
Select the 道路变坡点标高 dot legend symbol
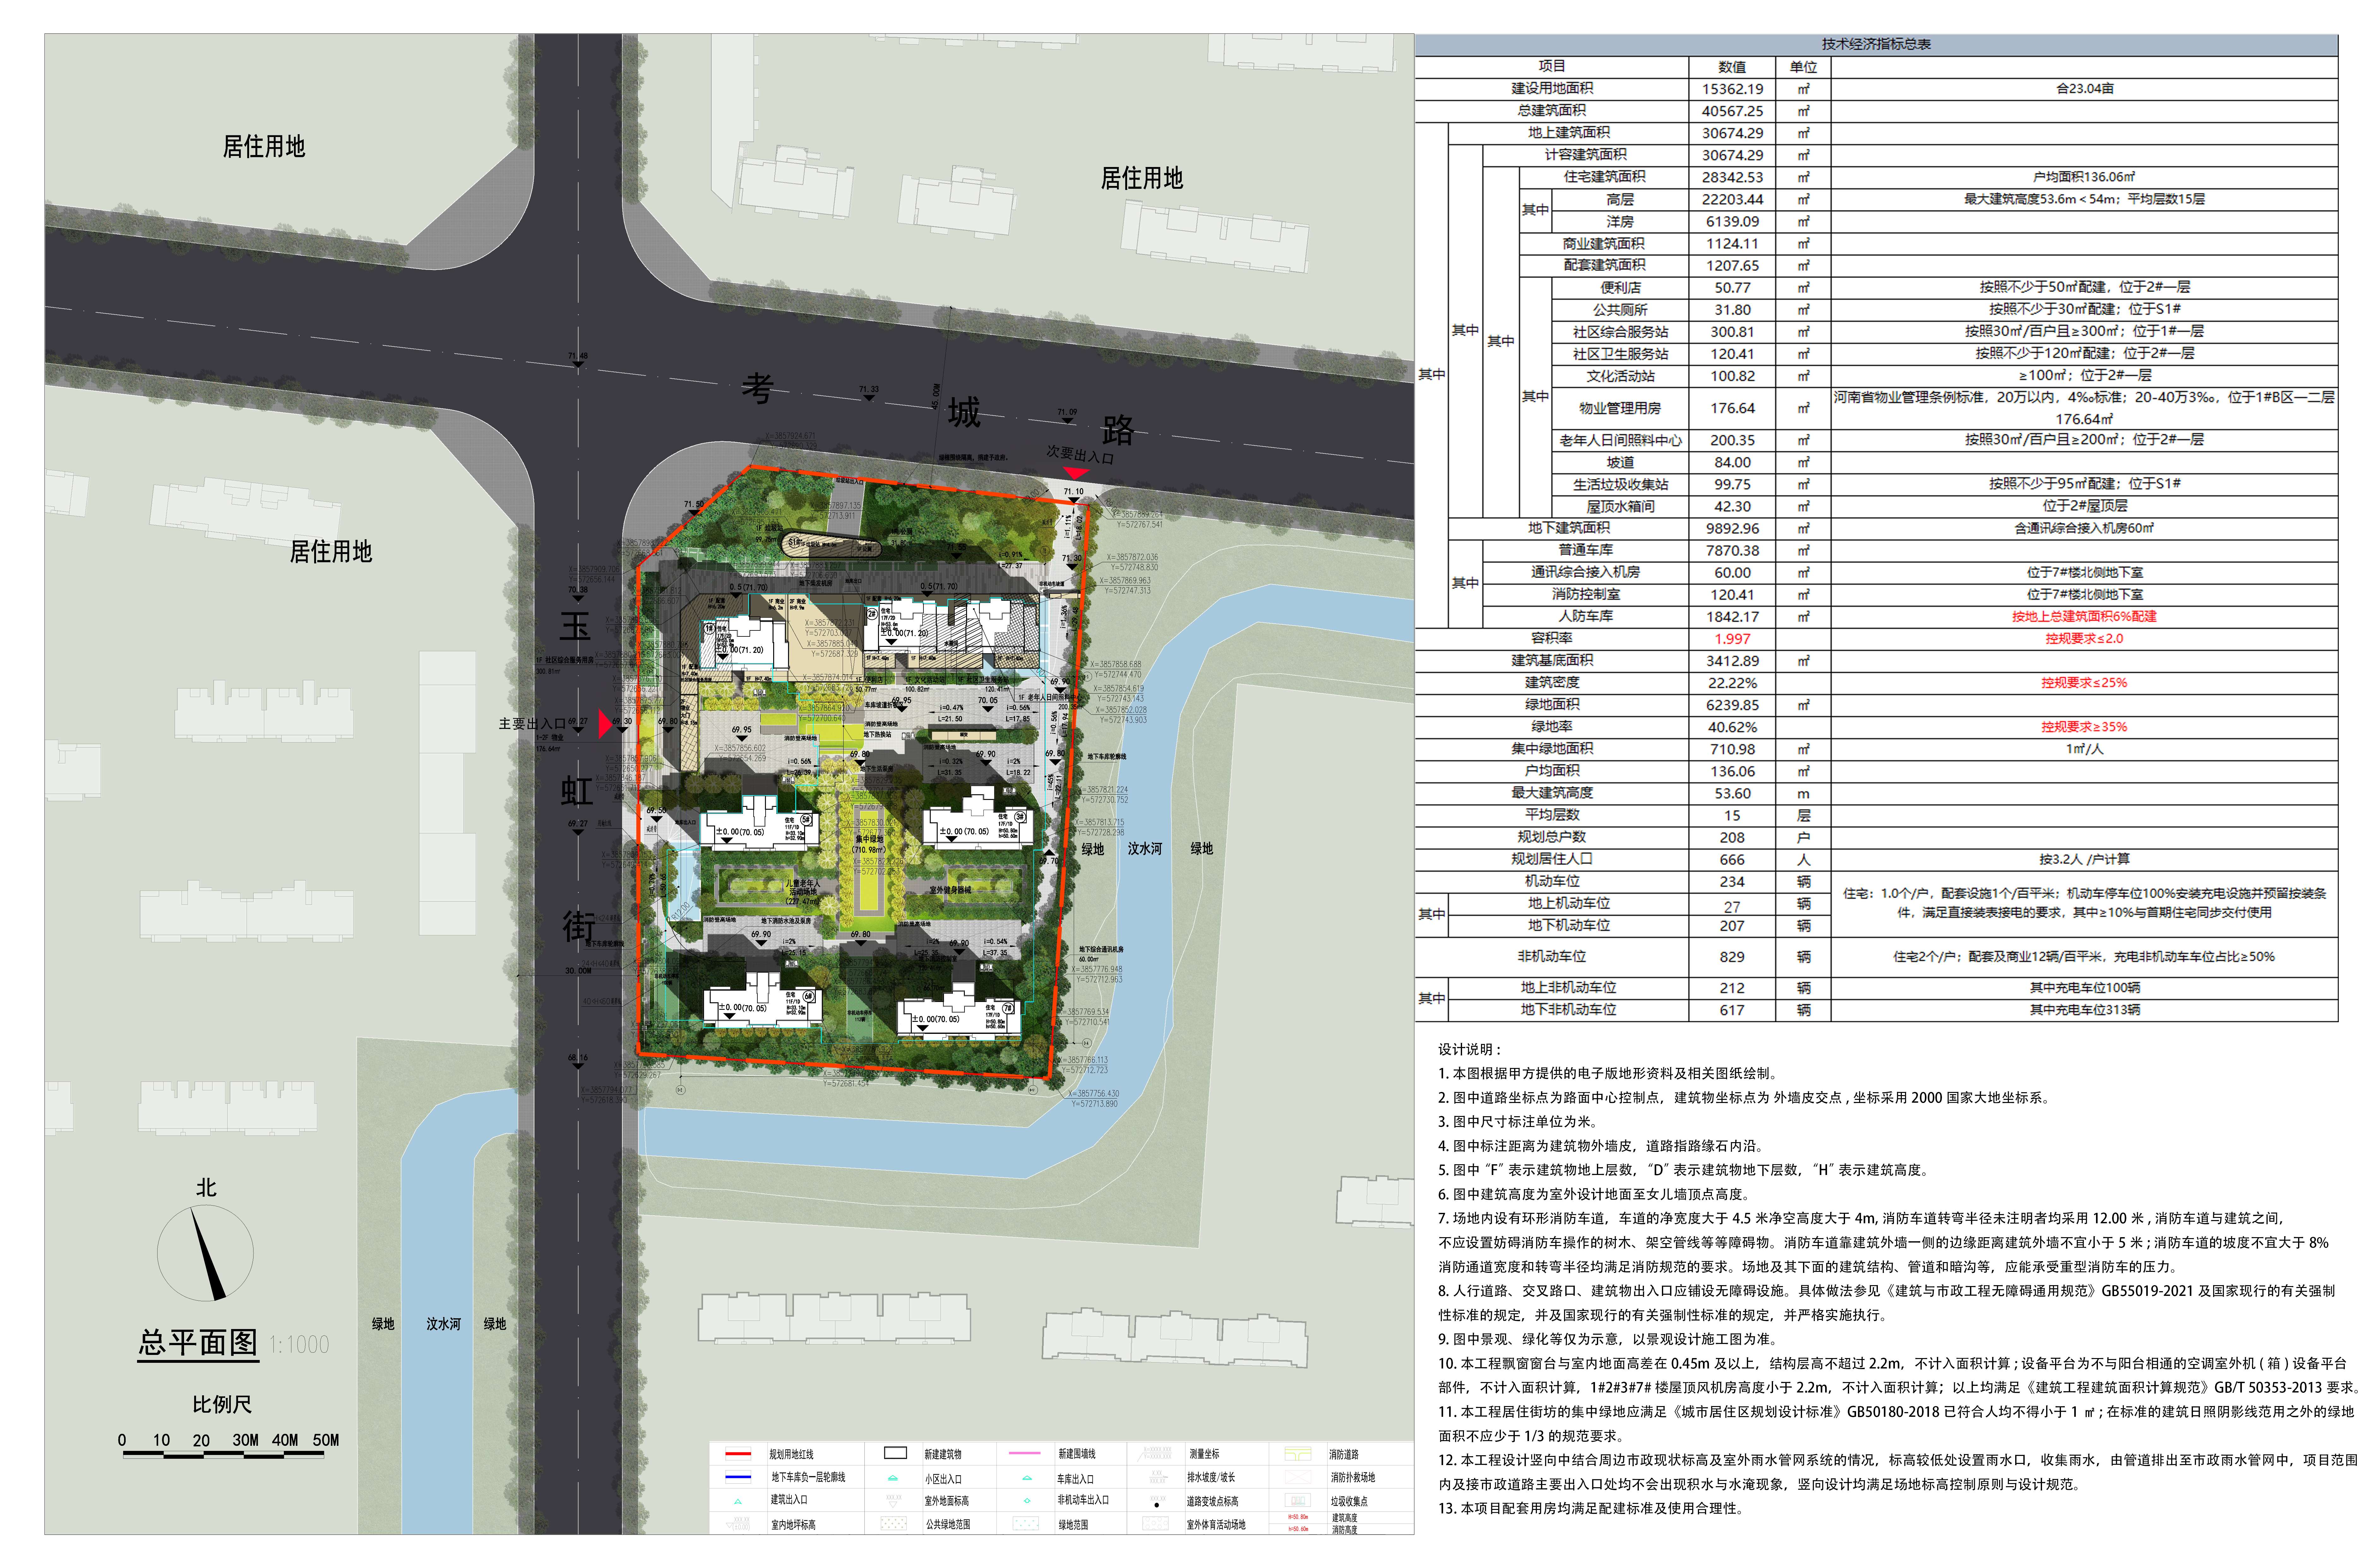click(1157, 1505)
